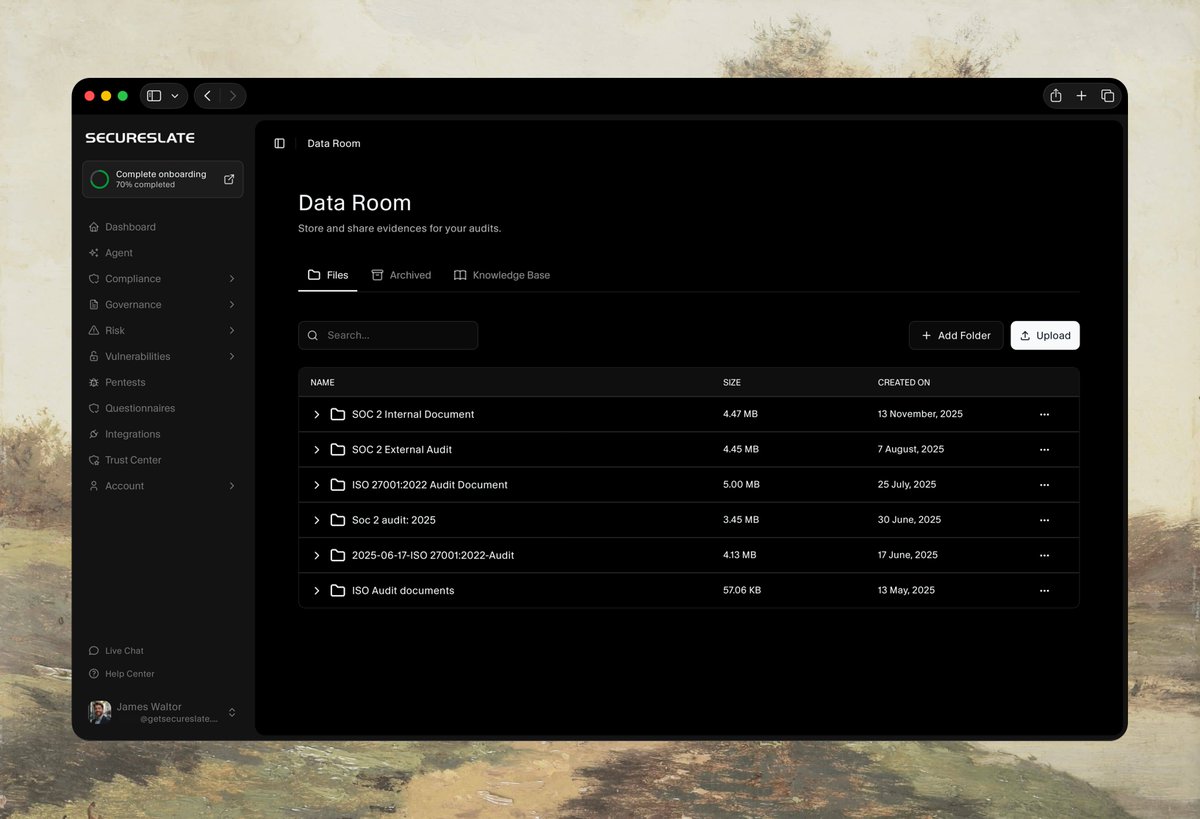The image size is (1200, 819).
Task: Expand the ISO Audit documents folder
Action: tap(317, 591)
